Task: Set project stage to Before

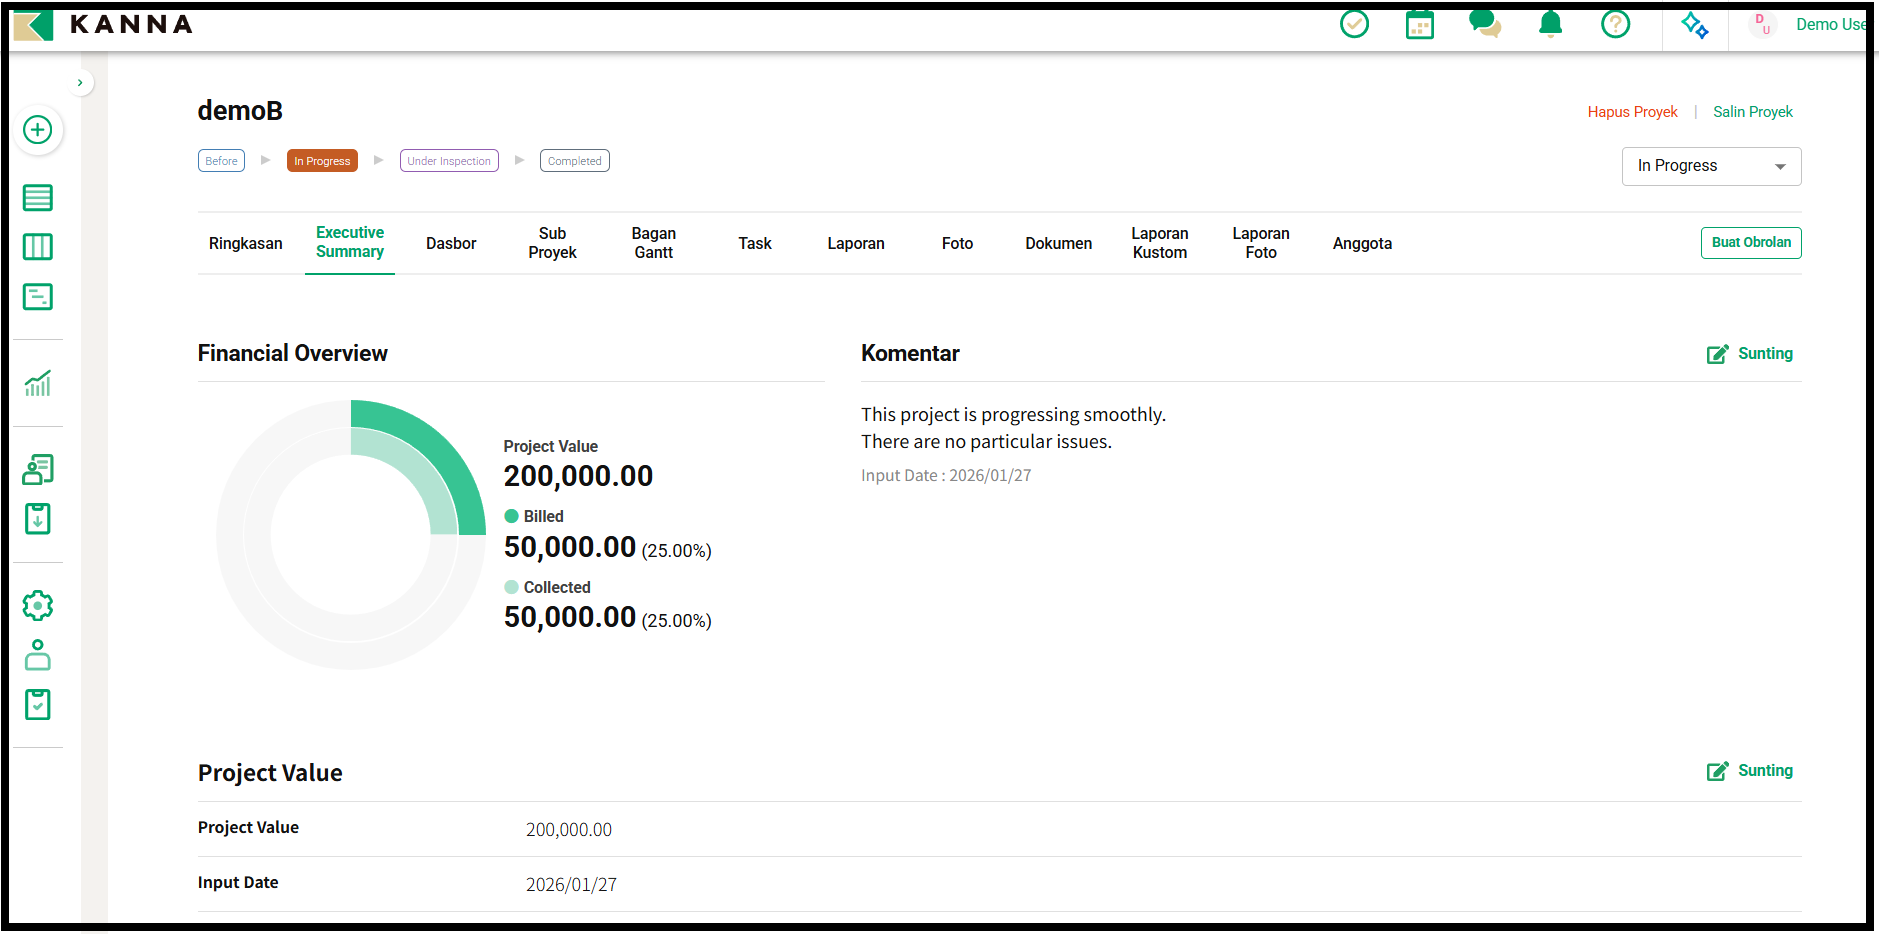Action: (x=221, y=161)
